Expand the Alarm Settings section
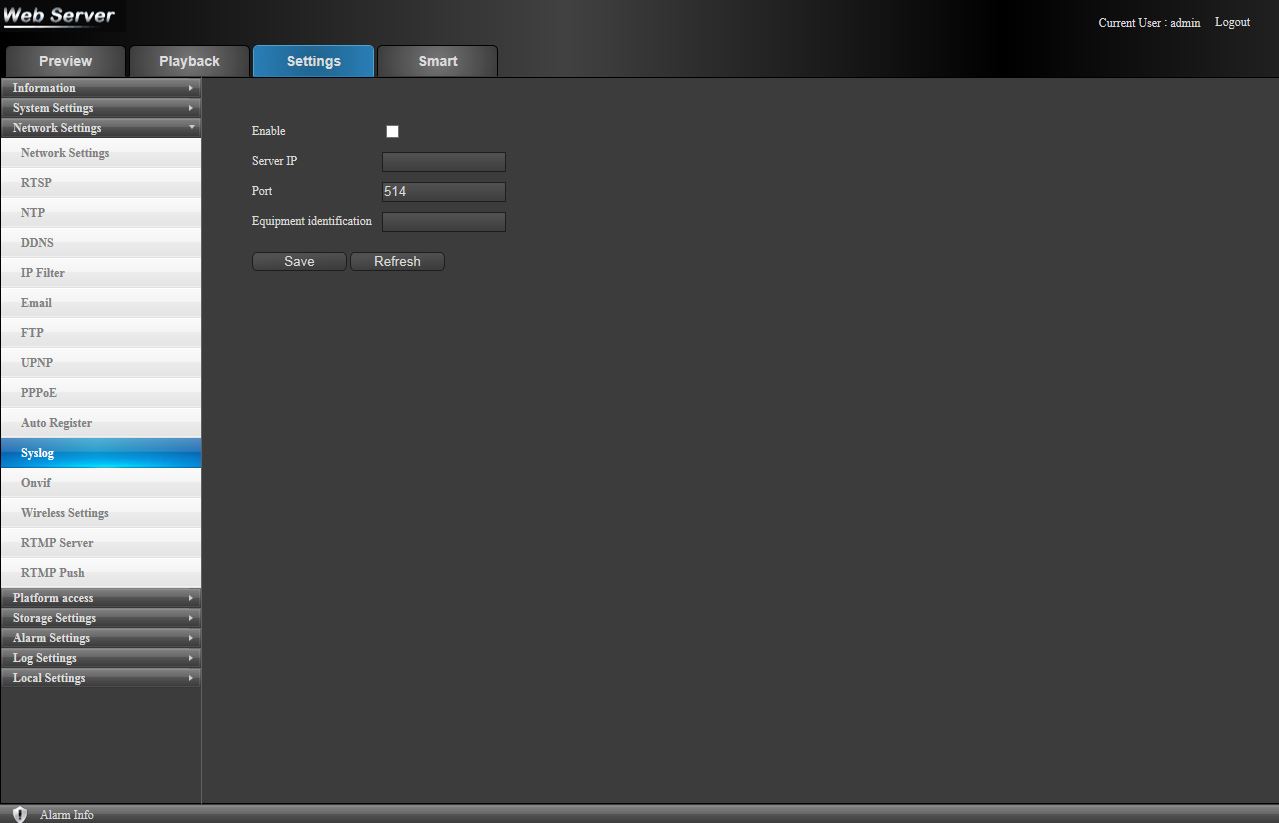Screen dimensions: 1279x823 coord(100,638)
